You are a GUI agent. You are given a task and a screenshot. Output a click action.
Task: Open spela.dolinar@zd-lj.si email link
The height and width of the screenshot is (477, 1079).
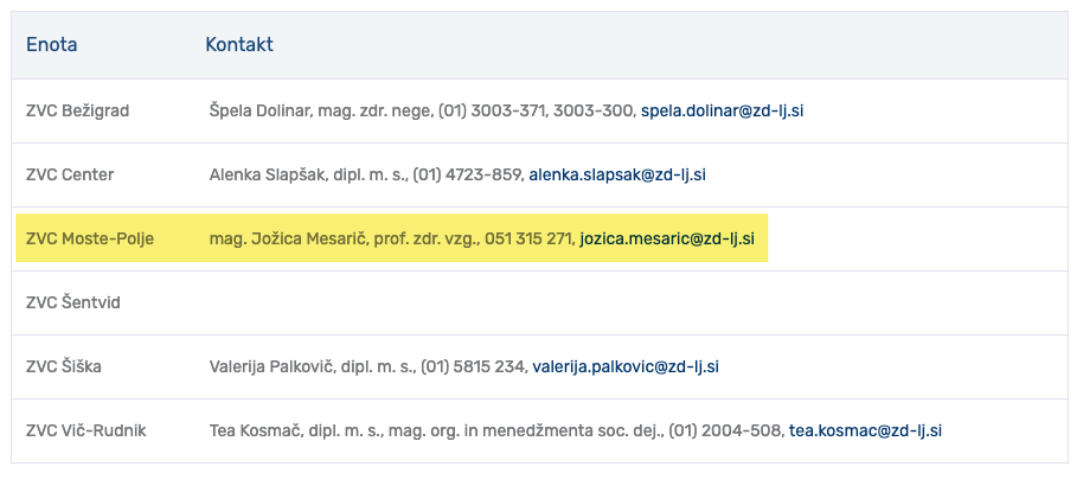722,111
